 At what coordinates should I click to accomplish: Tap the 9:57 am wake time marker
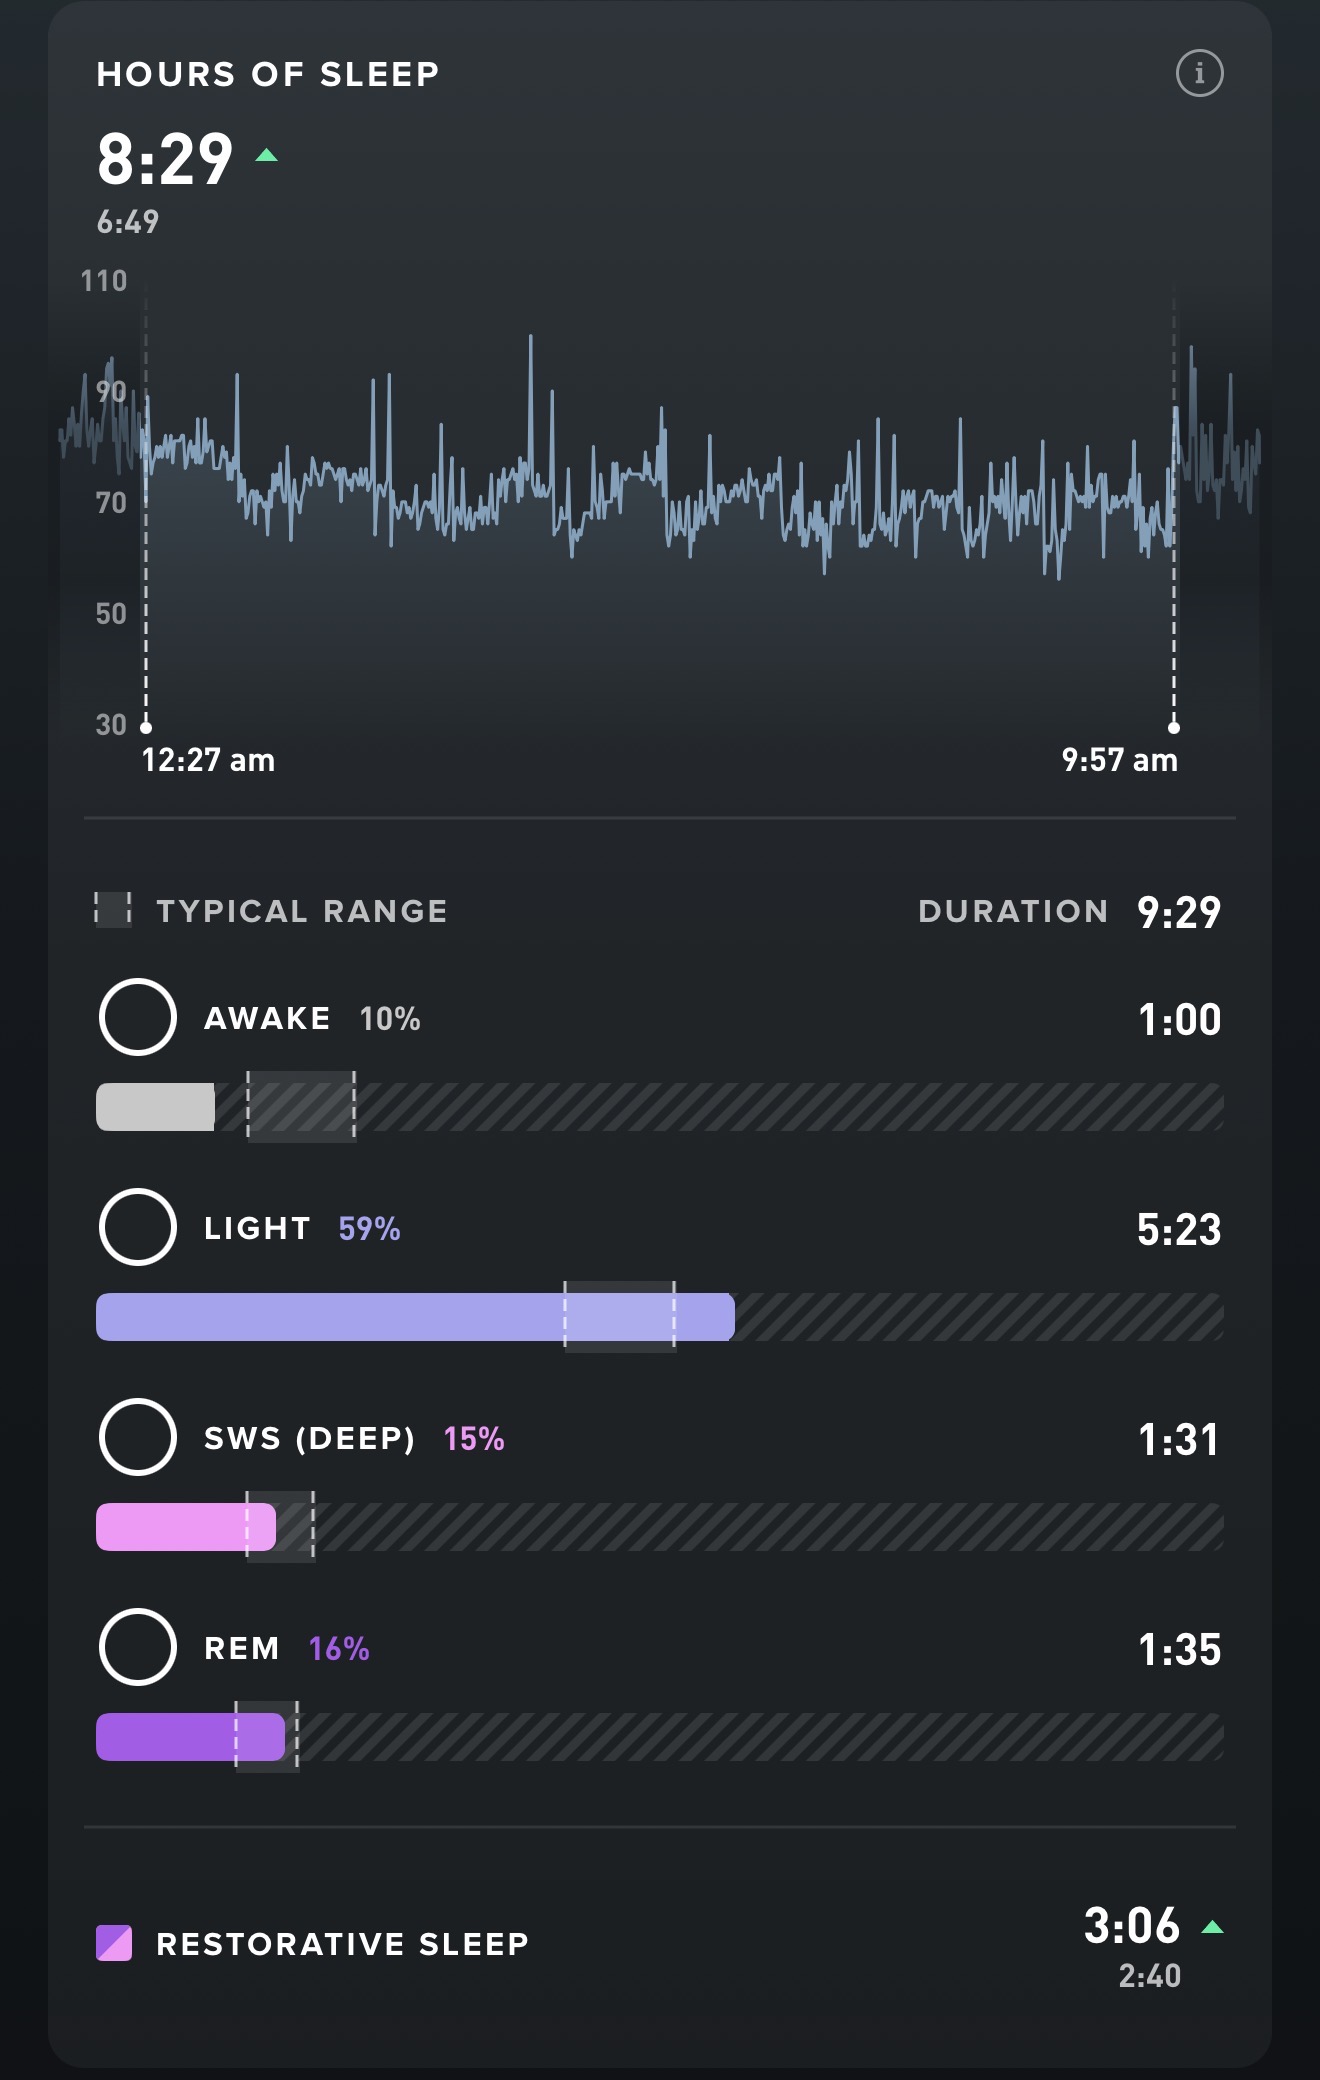click(x=1174, y=727)
